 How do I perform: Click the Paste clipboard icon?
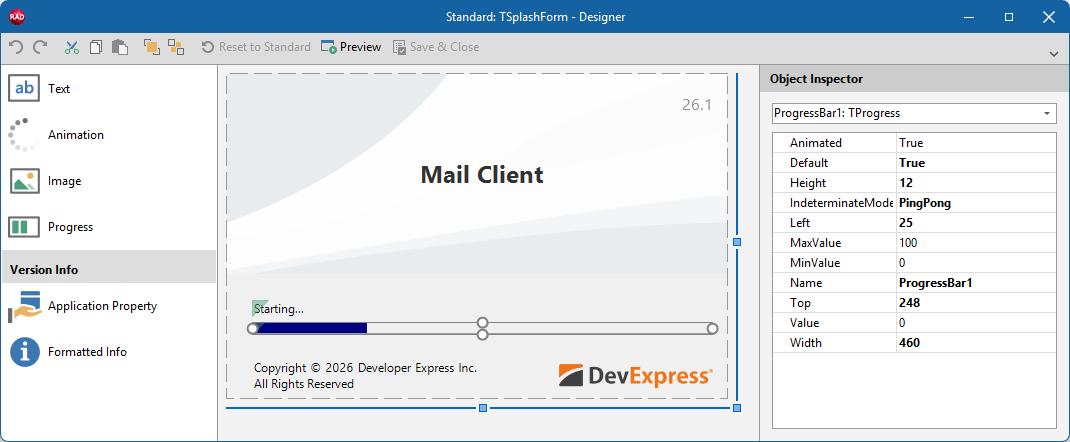[x=119, y=47]
